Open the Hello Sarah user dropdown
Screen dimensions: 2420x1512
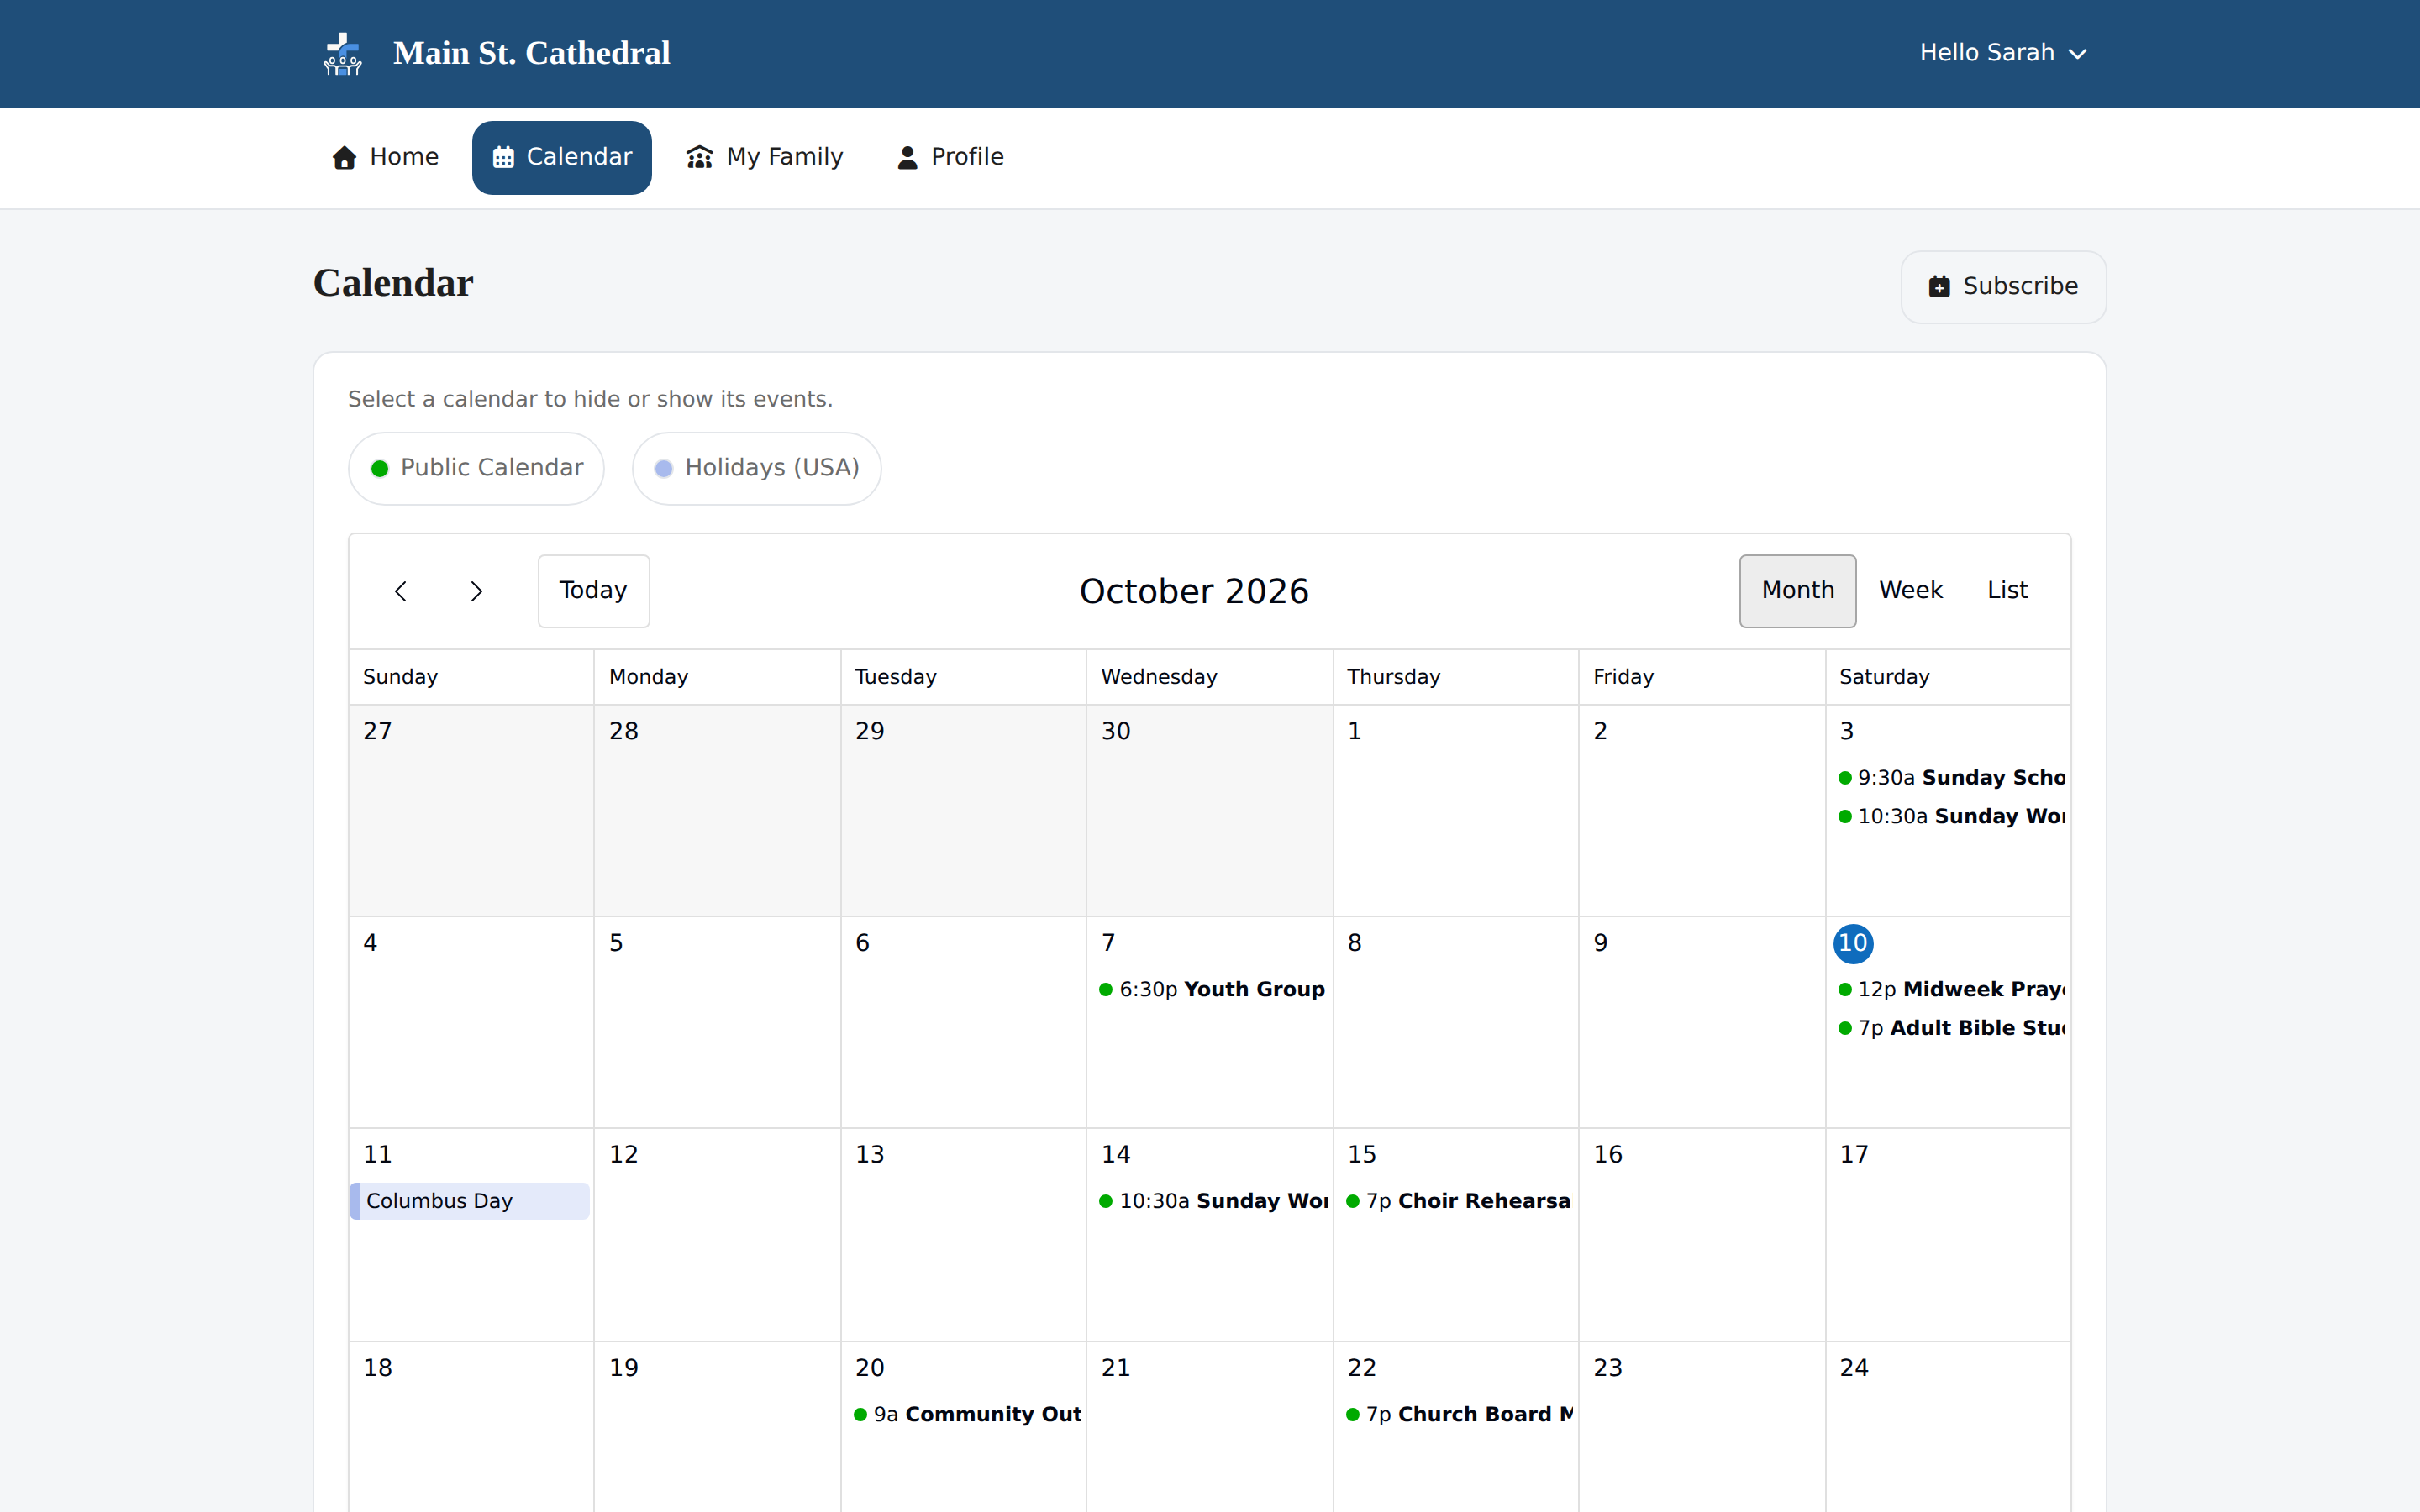[x=2003, y=53]
